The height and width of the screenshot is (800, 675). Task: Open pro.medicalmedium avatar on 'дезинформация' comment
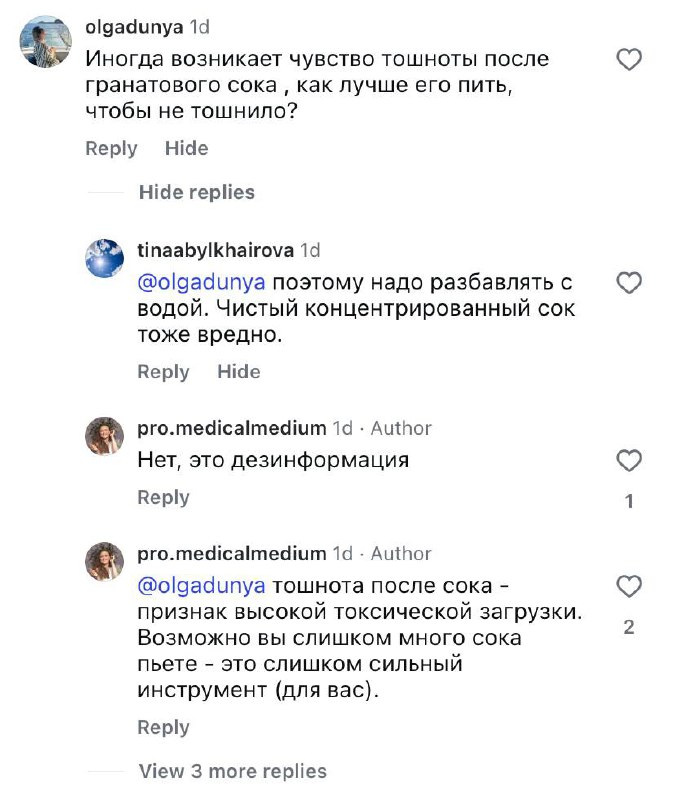coord(105,436)
